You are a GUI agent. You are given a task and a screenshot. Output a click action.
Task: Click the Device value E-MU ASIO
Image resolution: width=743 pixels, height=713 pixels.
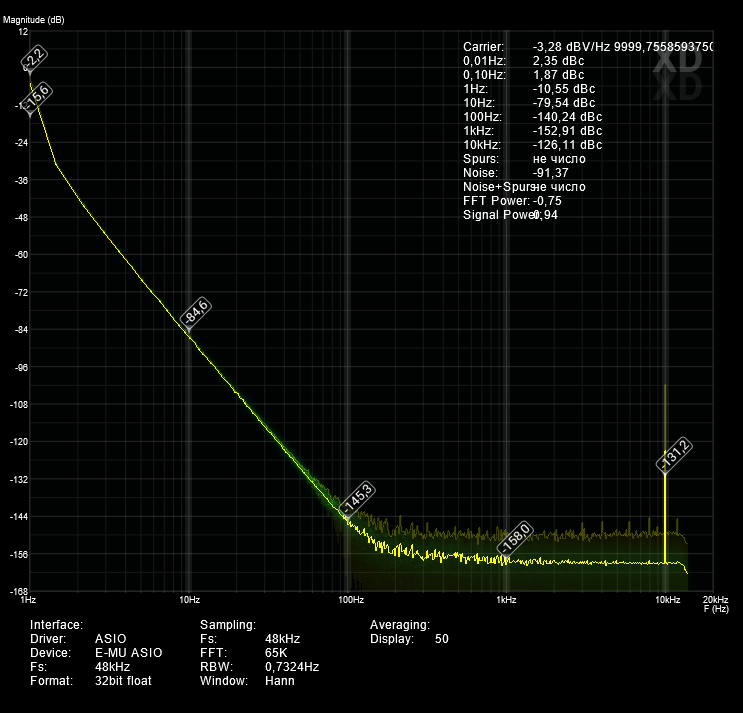click(x=129, y=653)
